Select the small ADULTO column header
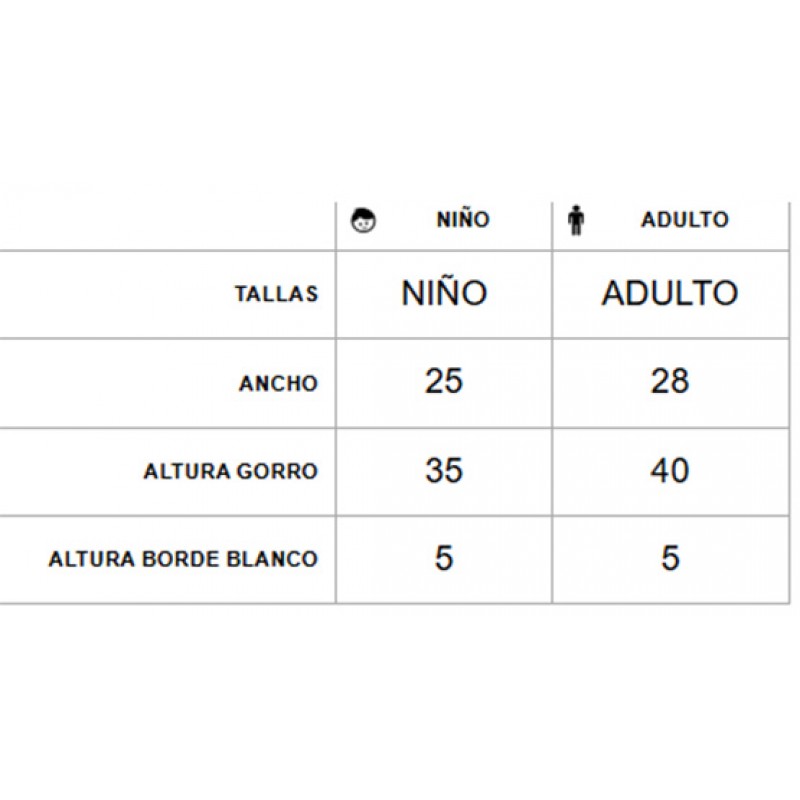 pos(685,220)
